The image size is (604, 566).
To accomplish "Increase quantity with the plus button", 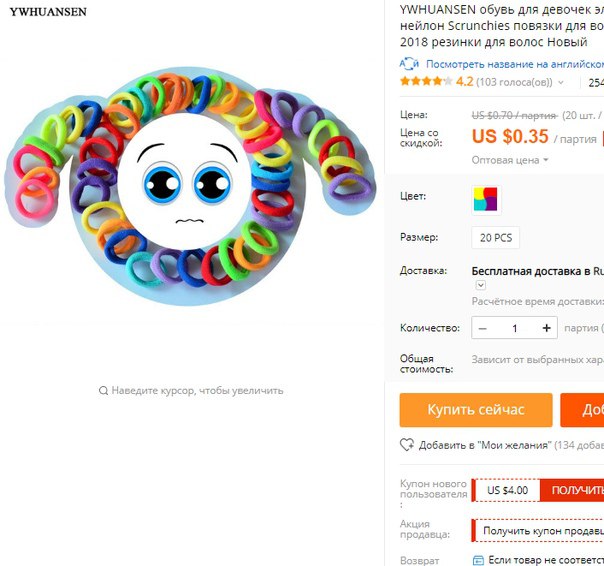I will [546, 328].
